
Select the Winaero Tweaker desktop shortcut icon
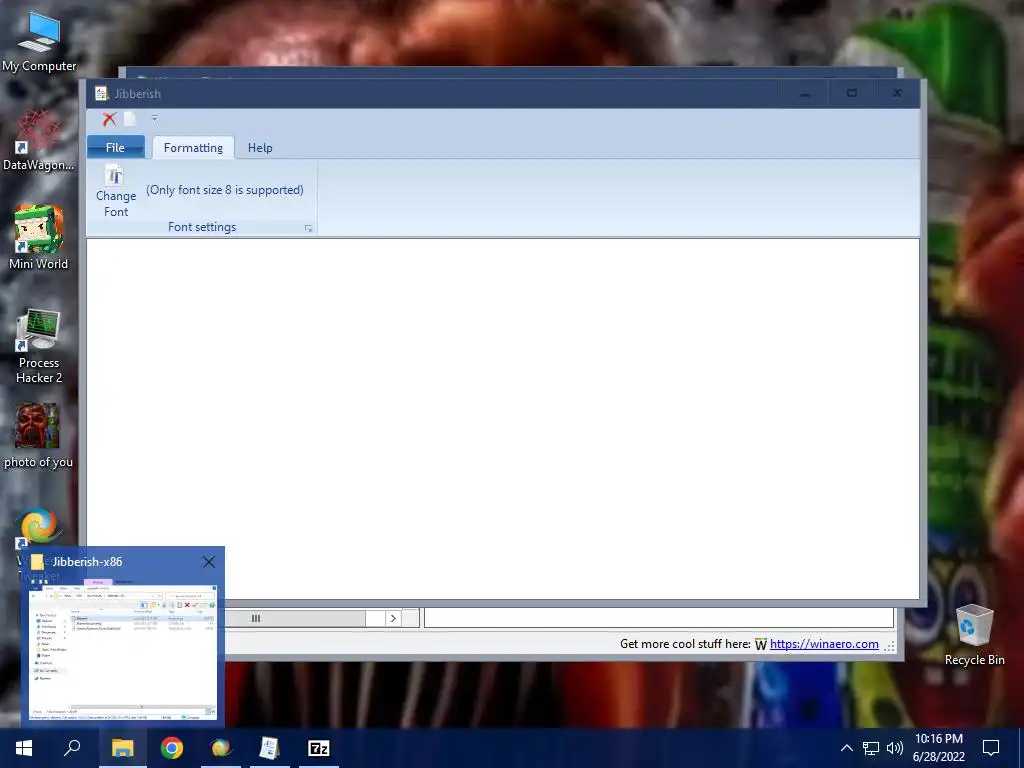39,526
